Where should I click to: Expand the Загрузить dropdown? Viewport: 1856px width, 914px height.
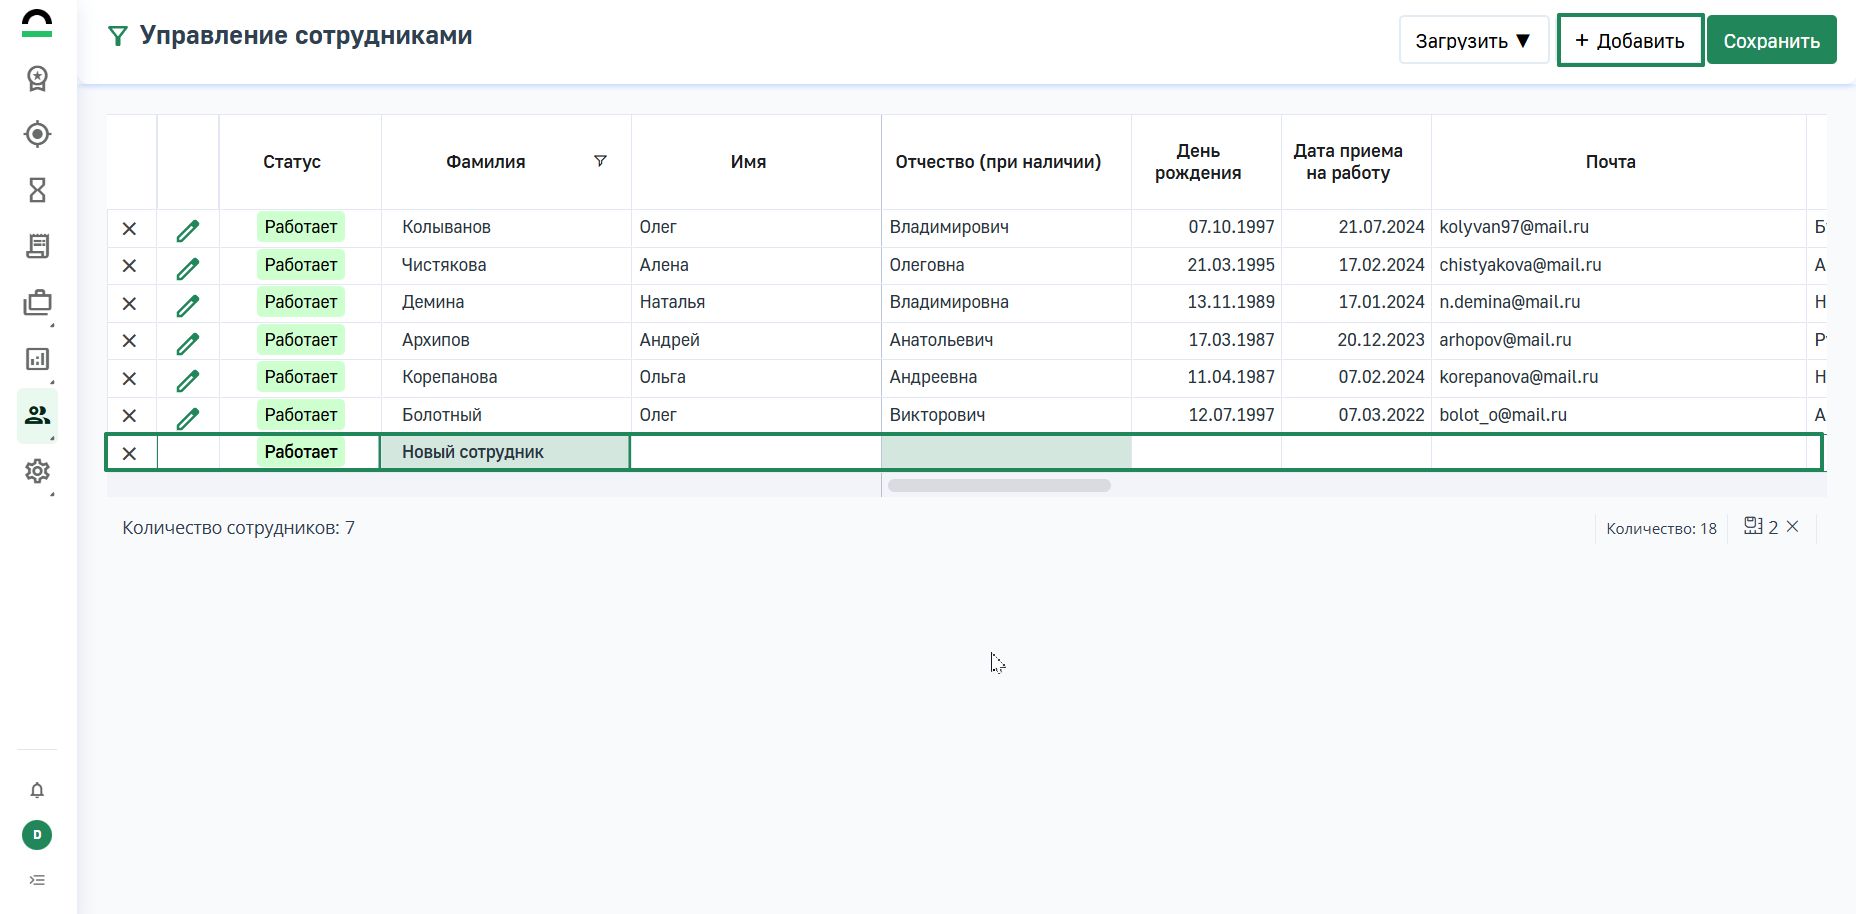[x=1473, y=41]
